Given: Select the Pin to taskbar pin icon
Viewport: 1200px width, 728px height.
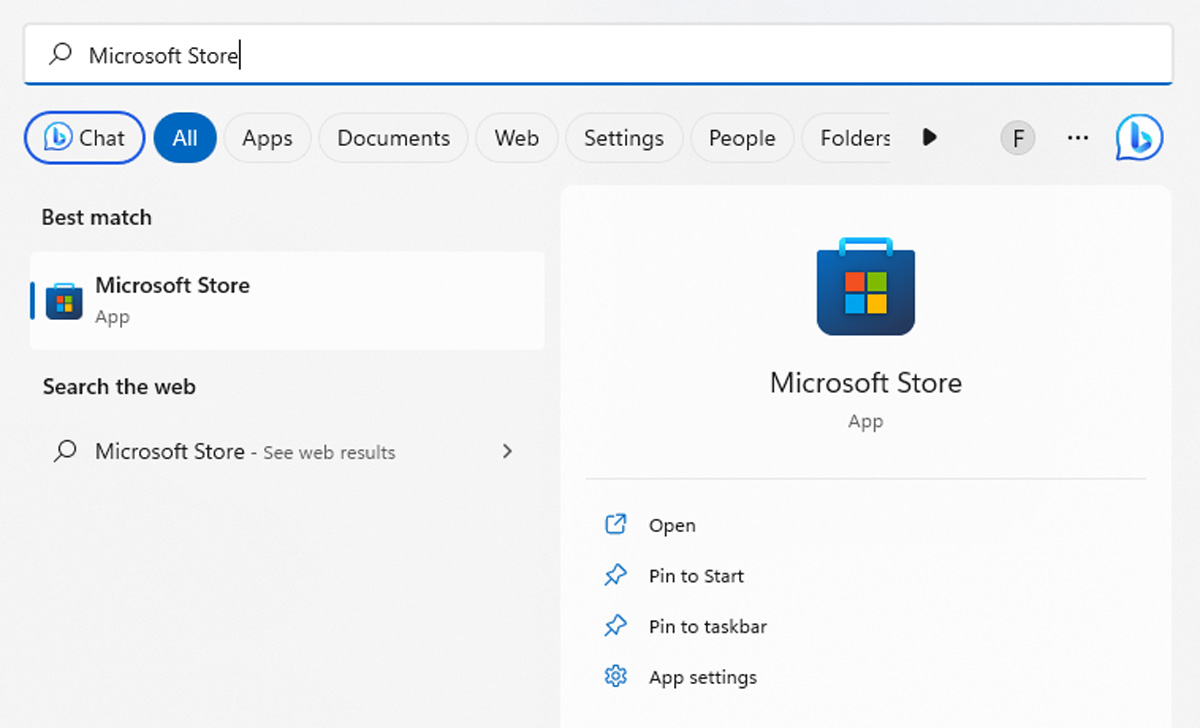Looking at the screenshot, I should coord(615,626).
